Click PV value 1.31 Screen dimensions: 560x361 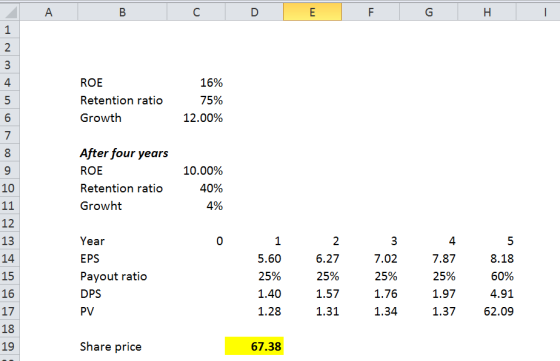pyautogui.click(x=328, y=311)
